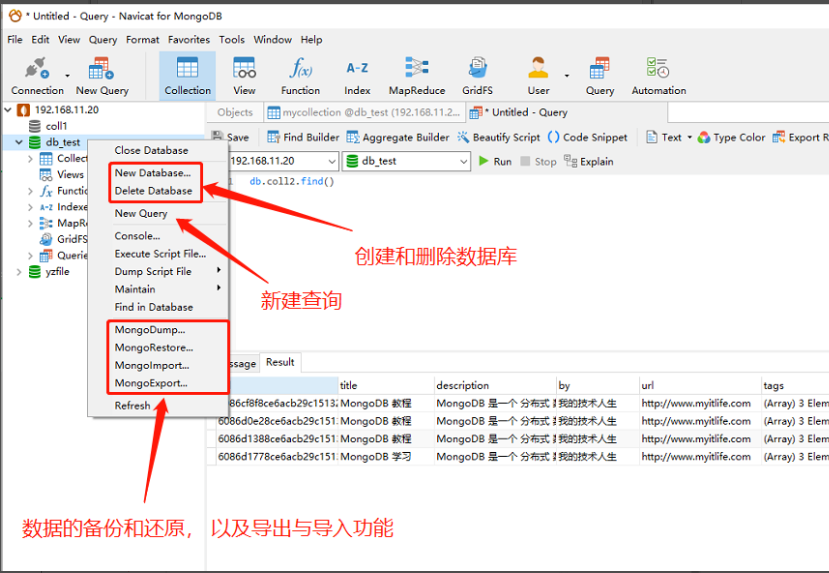Click the query editor text db.coll2.find()
This screenshot has height=573, width=829.
[x=292, y=181]
